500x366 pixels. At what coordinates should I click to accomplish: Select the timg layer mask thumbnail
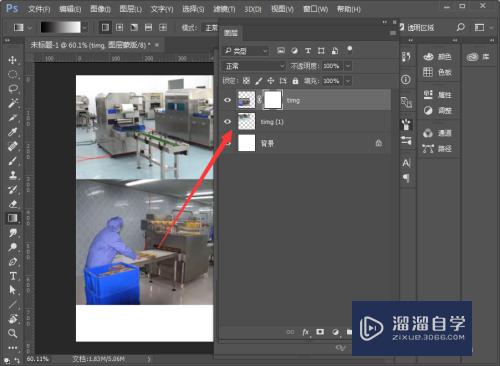pyautogui.click(x=273, y=100)
